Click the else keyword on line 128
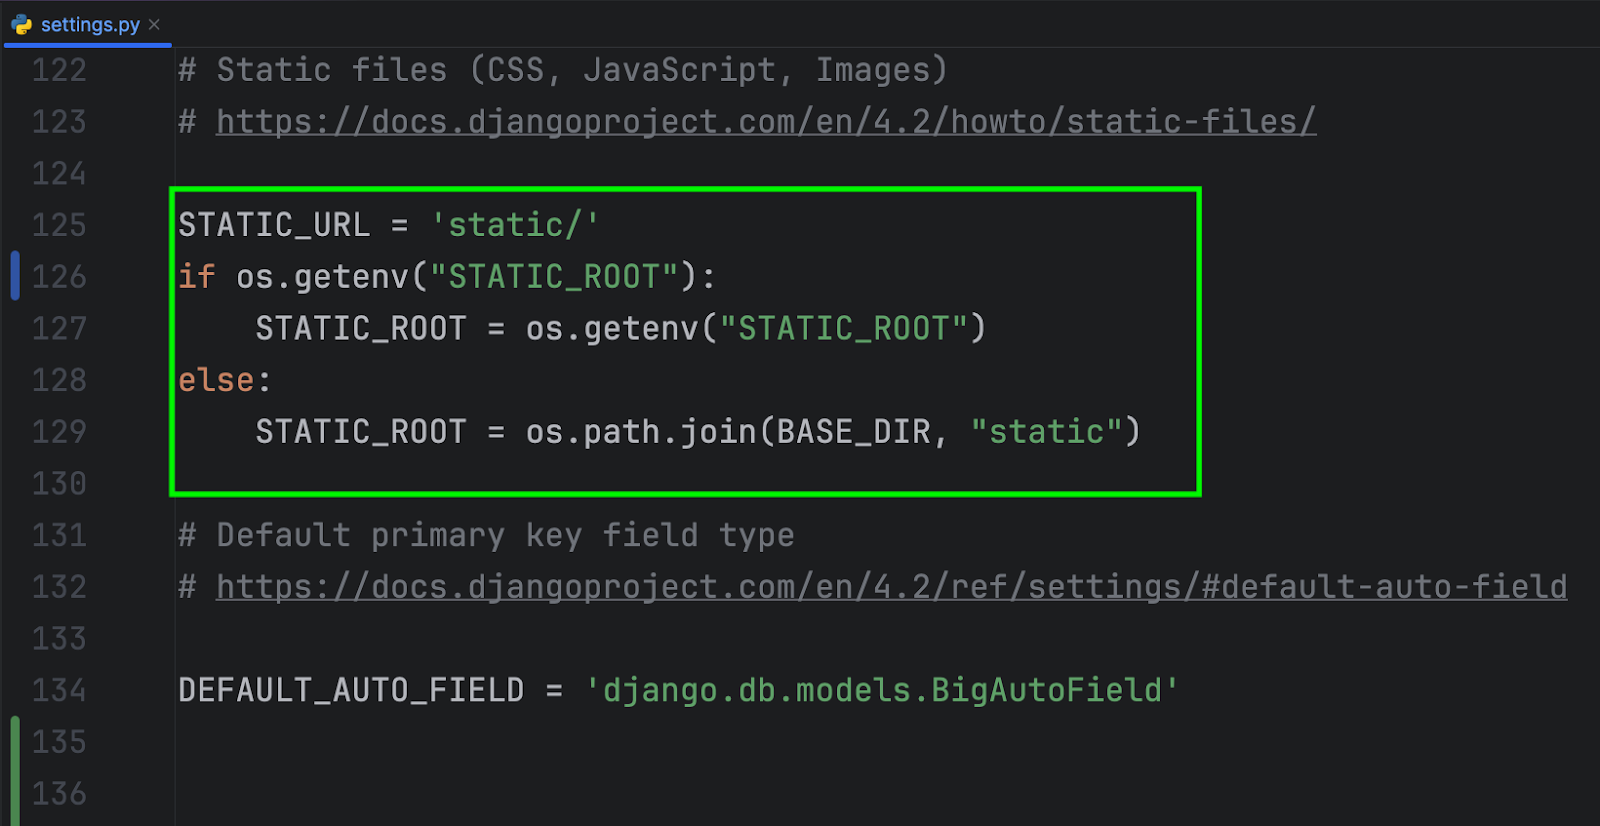Viewport: 1600px width, 826px height. coord(216,380)
